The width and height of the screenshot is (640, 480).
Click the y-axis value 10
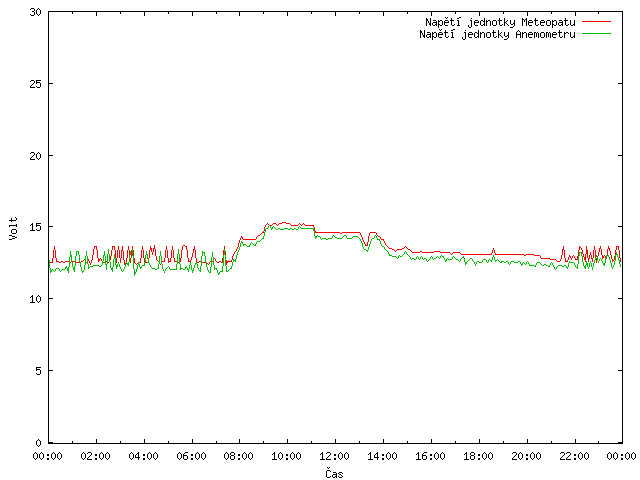36,299
